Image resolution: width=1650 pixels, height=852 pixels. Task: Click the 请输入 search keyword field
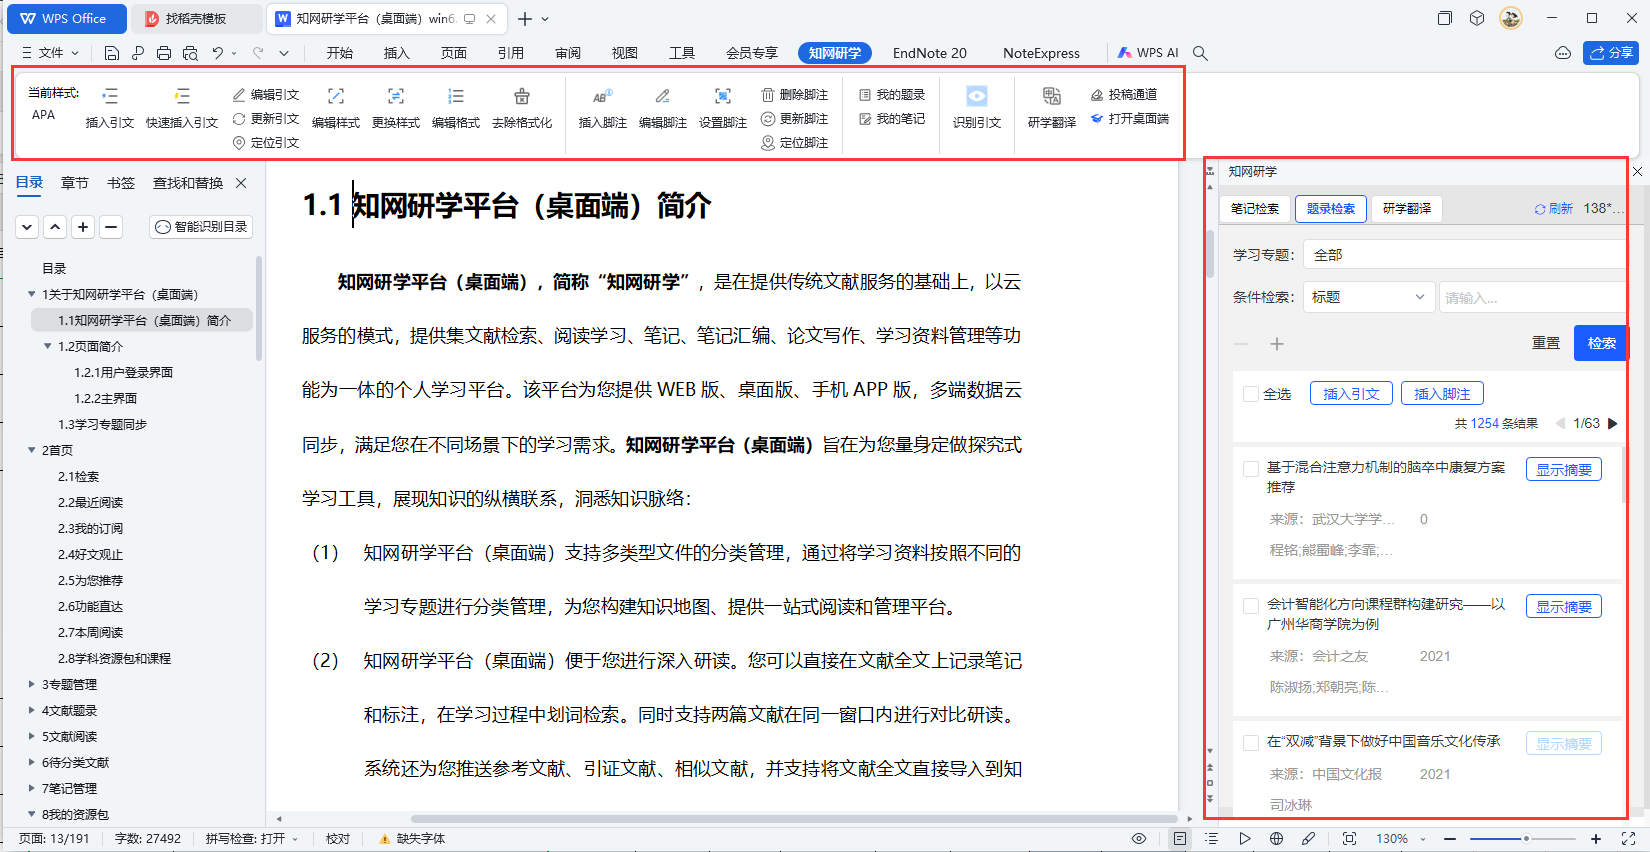pos(1530,298)
